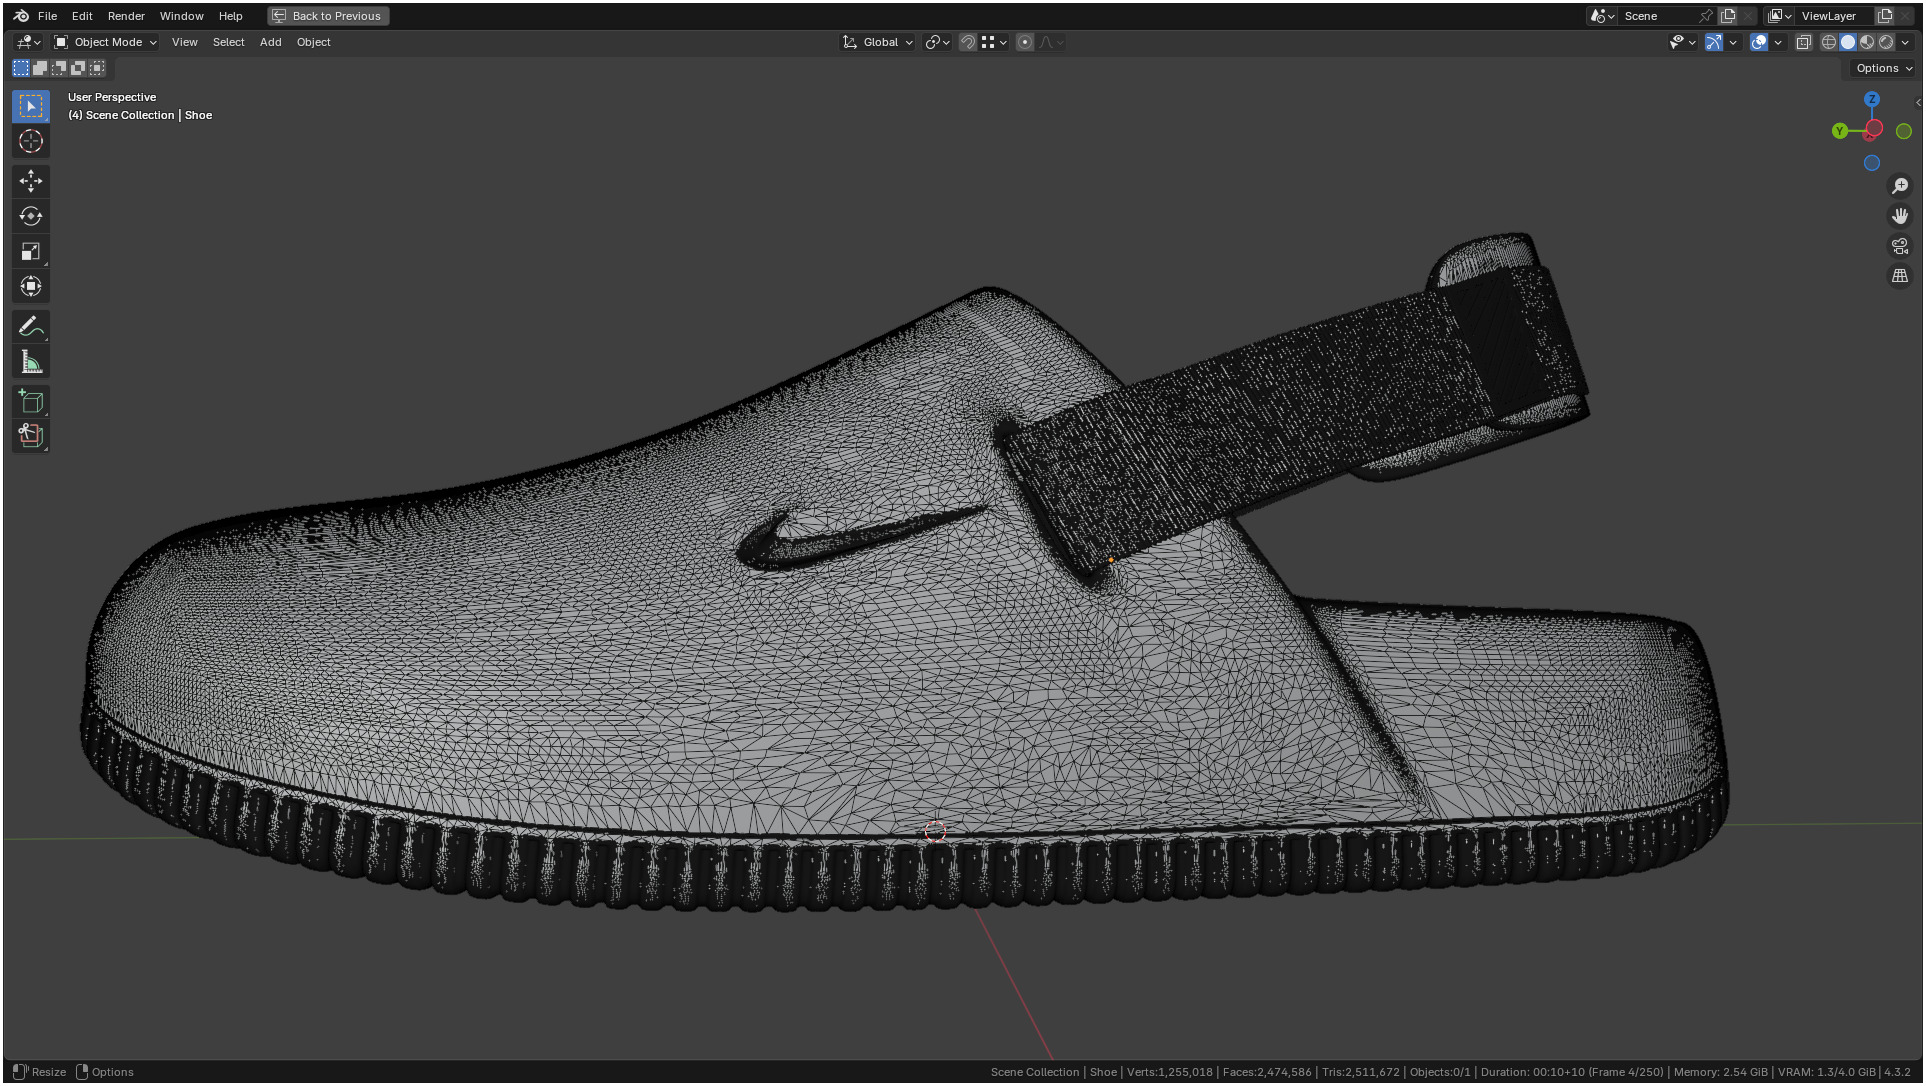Select the bottom toolbar object-add tool
This screenshot has width=1926, height=1086.
pyautogui.click(x=31, y=435)
